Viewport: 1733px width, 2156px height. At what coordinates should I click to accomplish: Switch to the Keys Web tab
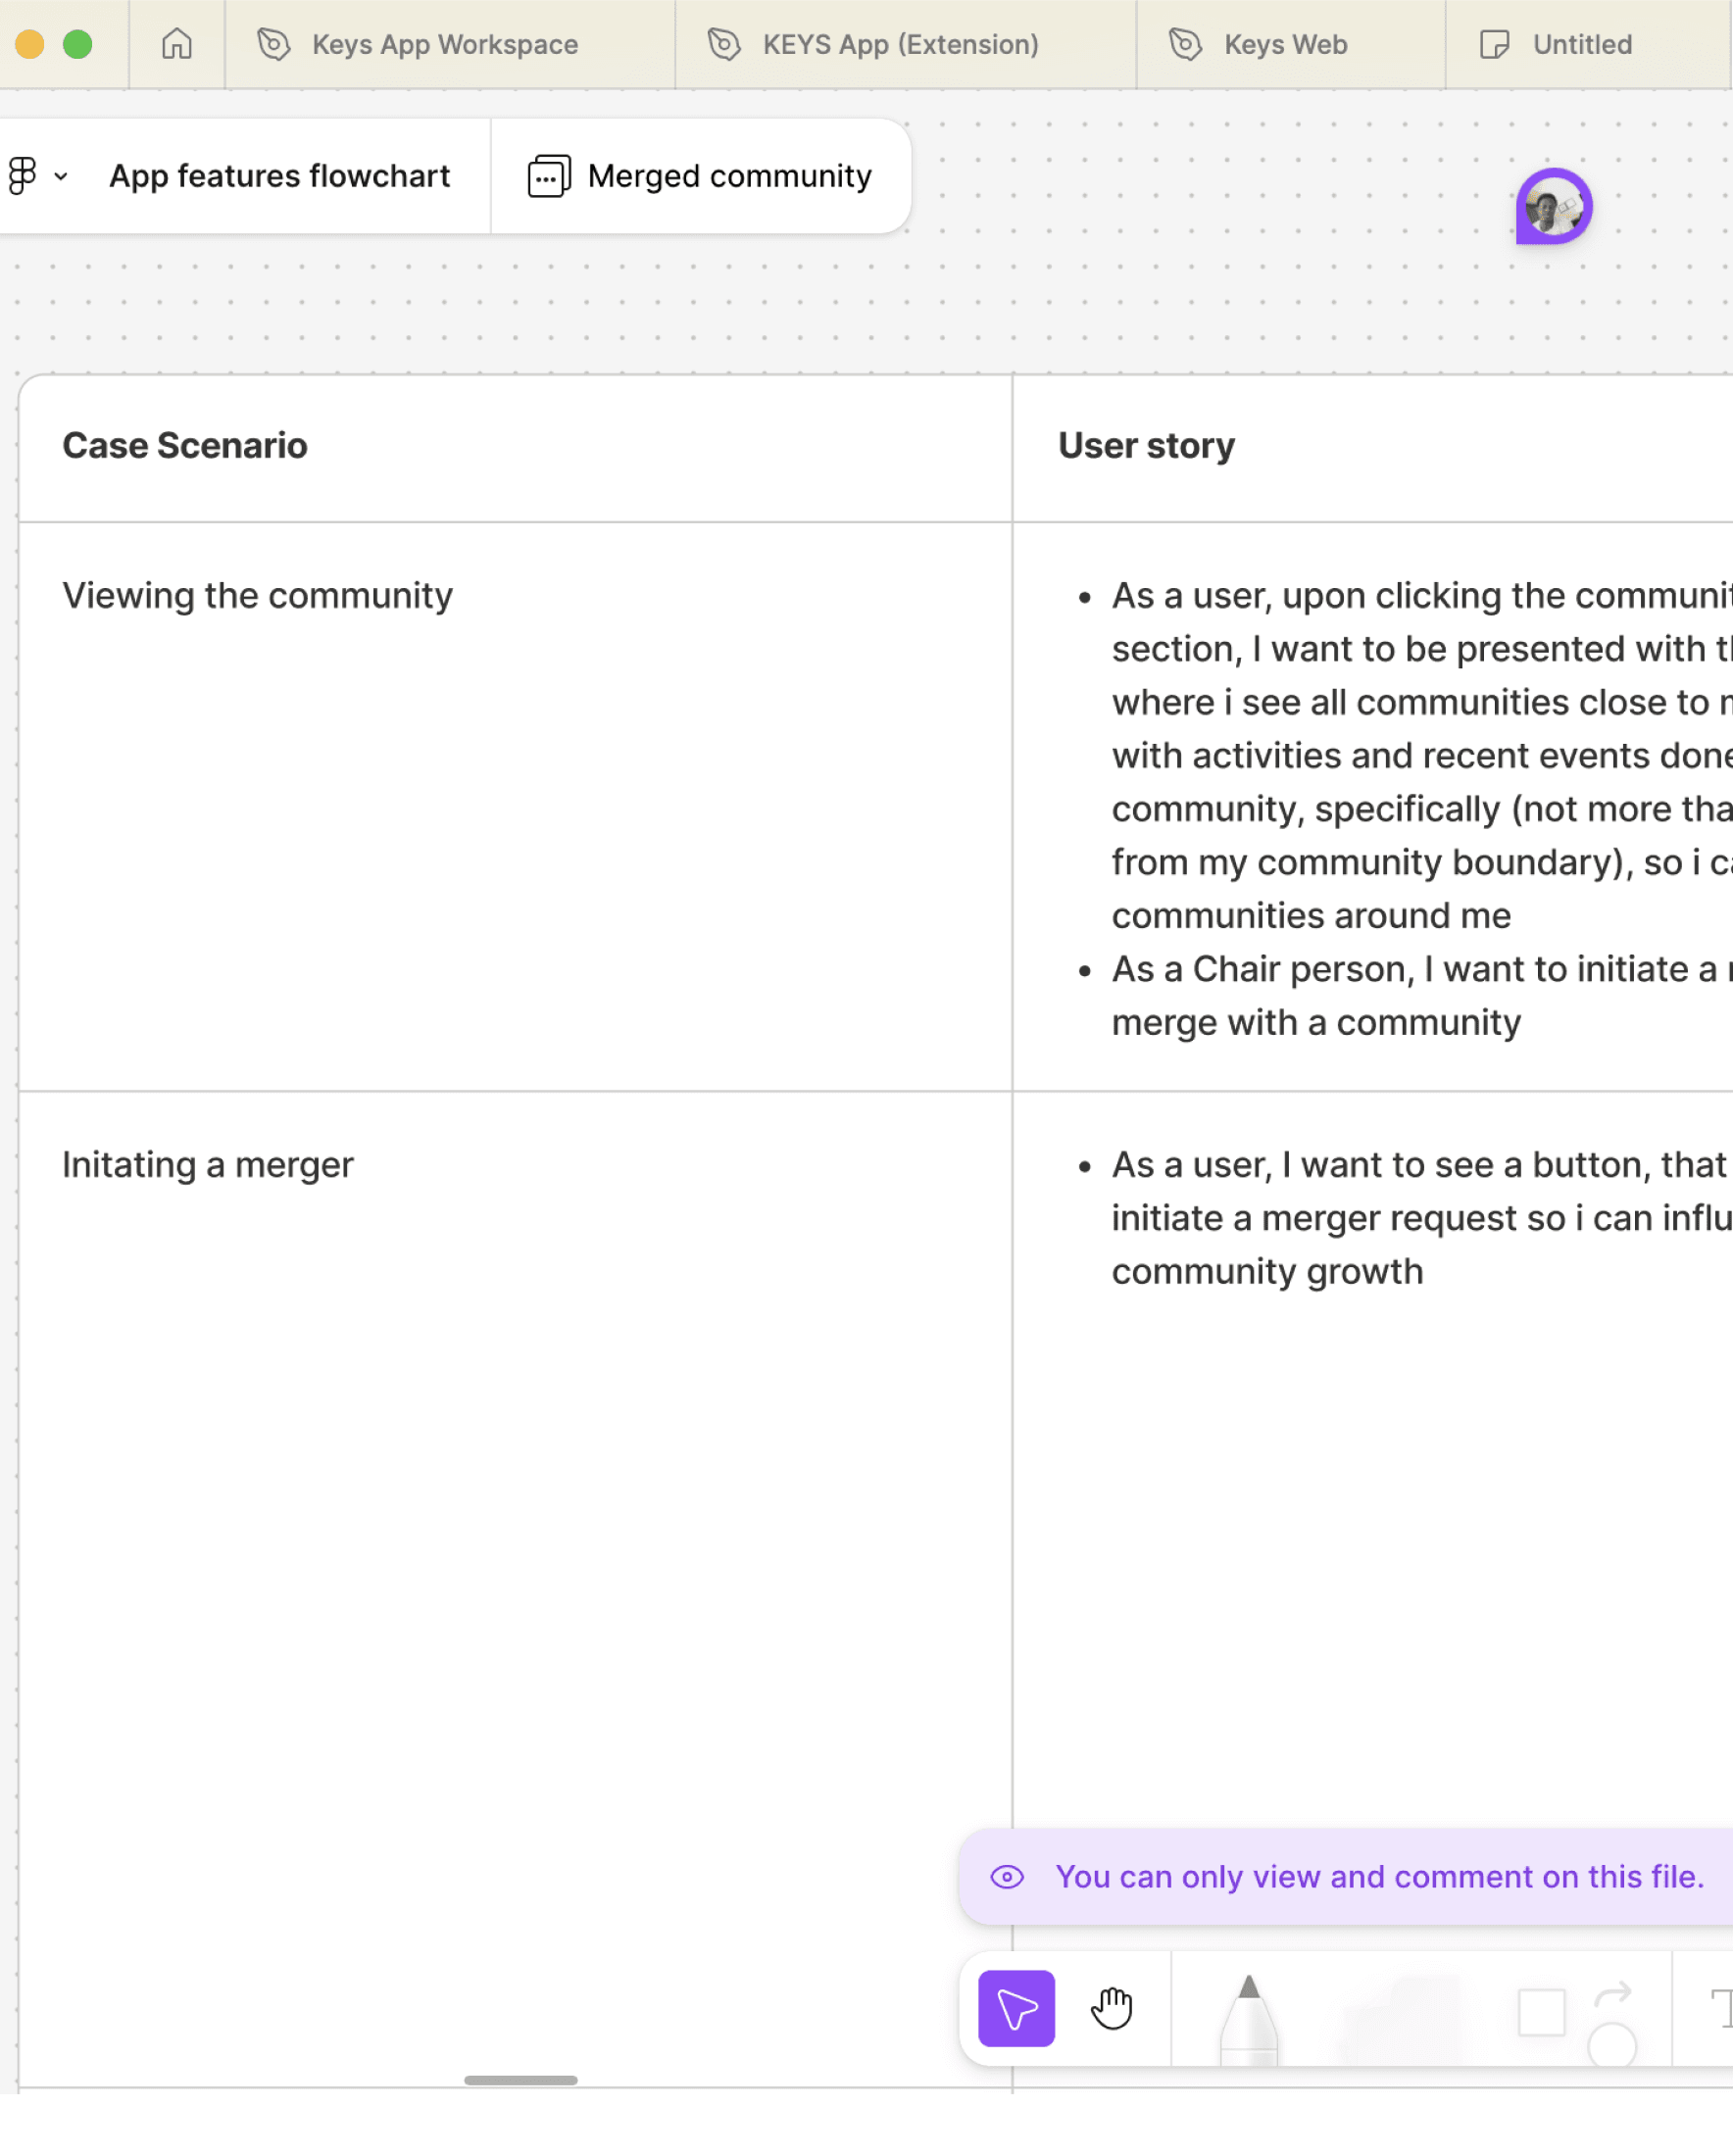tap(1285, 44)
